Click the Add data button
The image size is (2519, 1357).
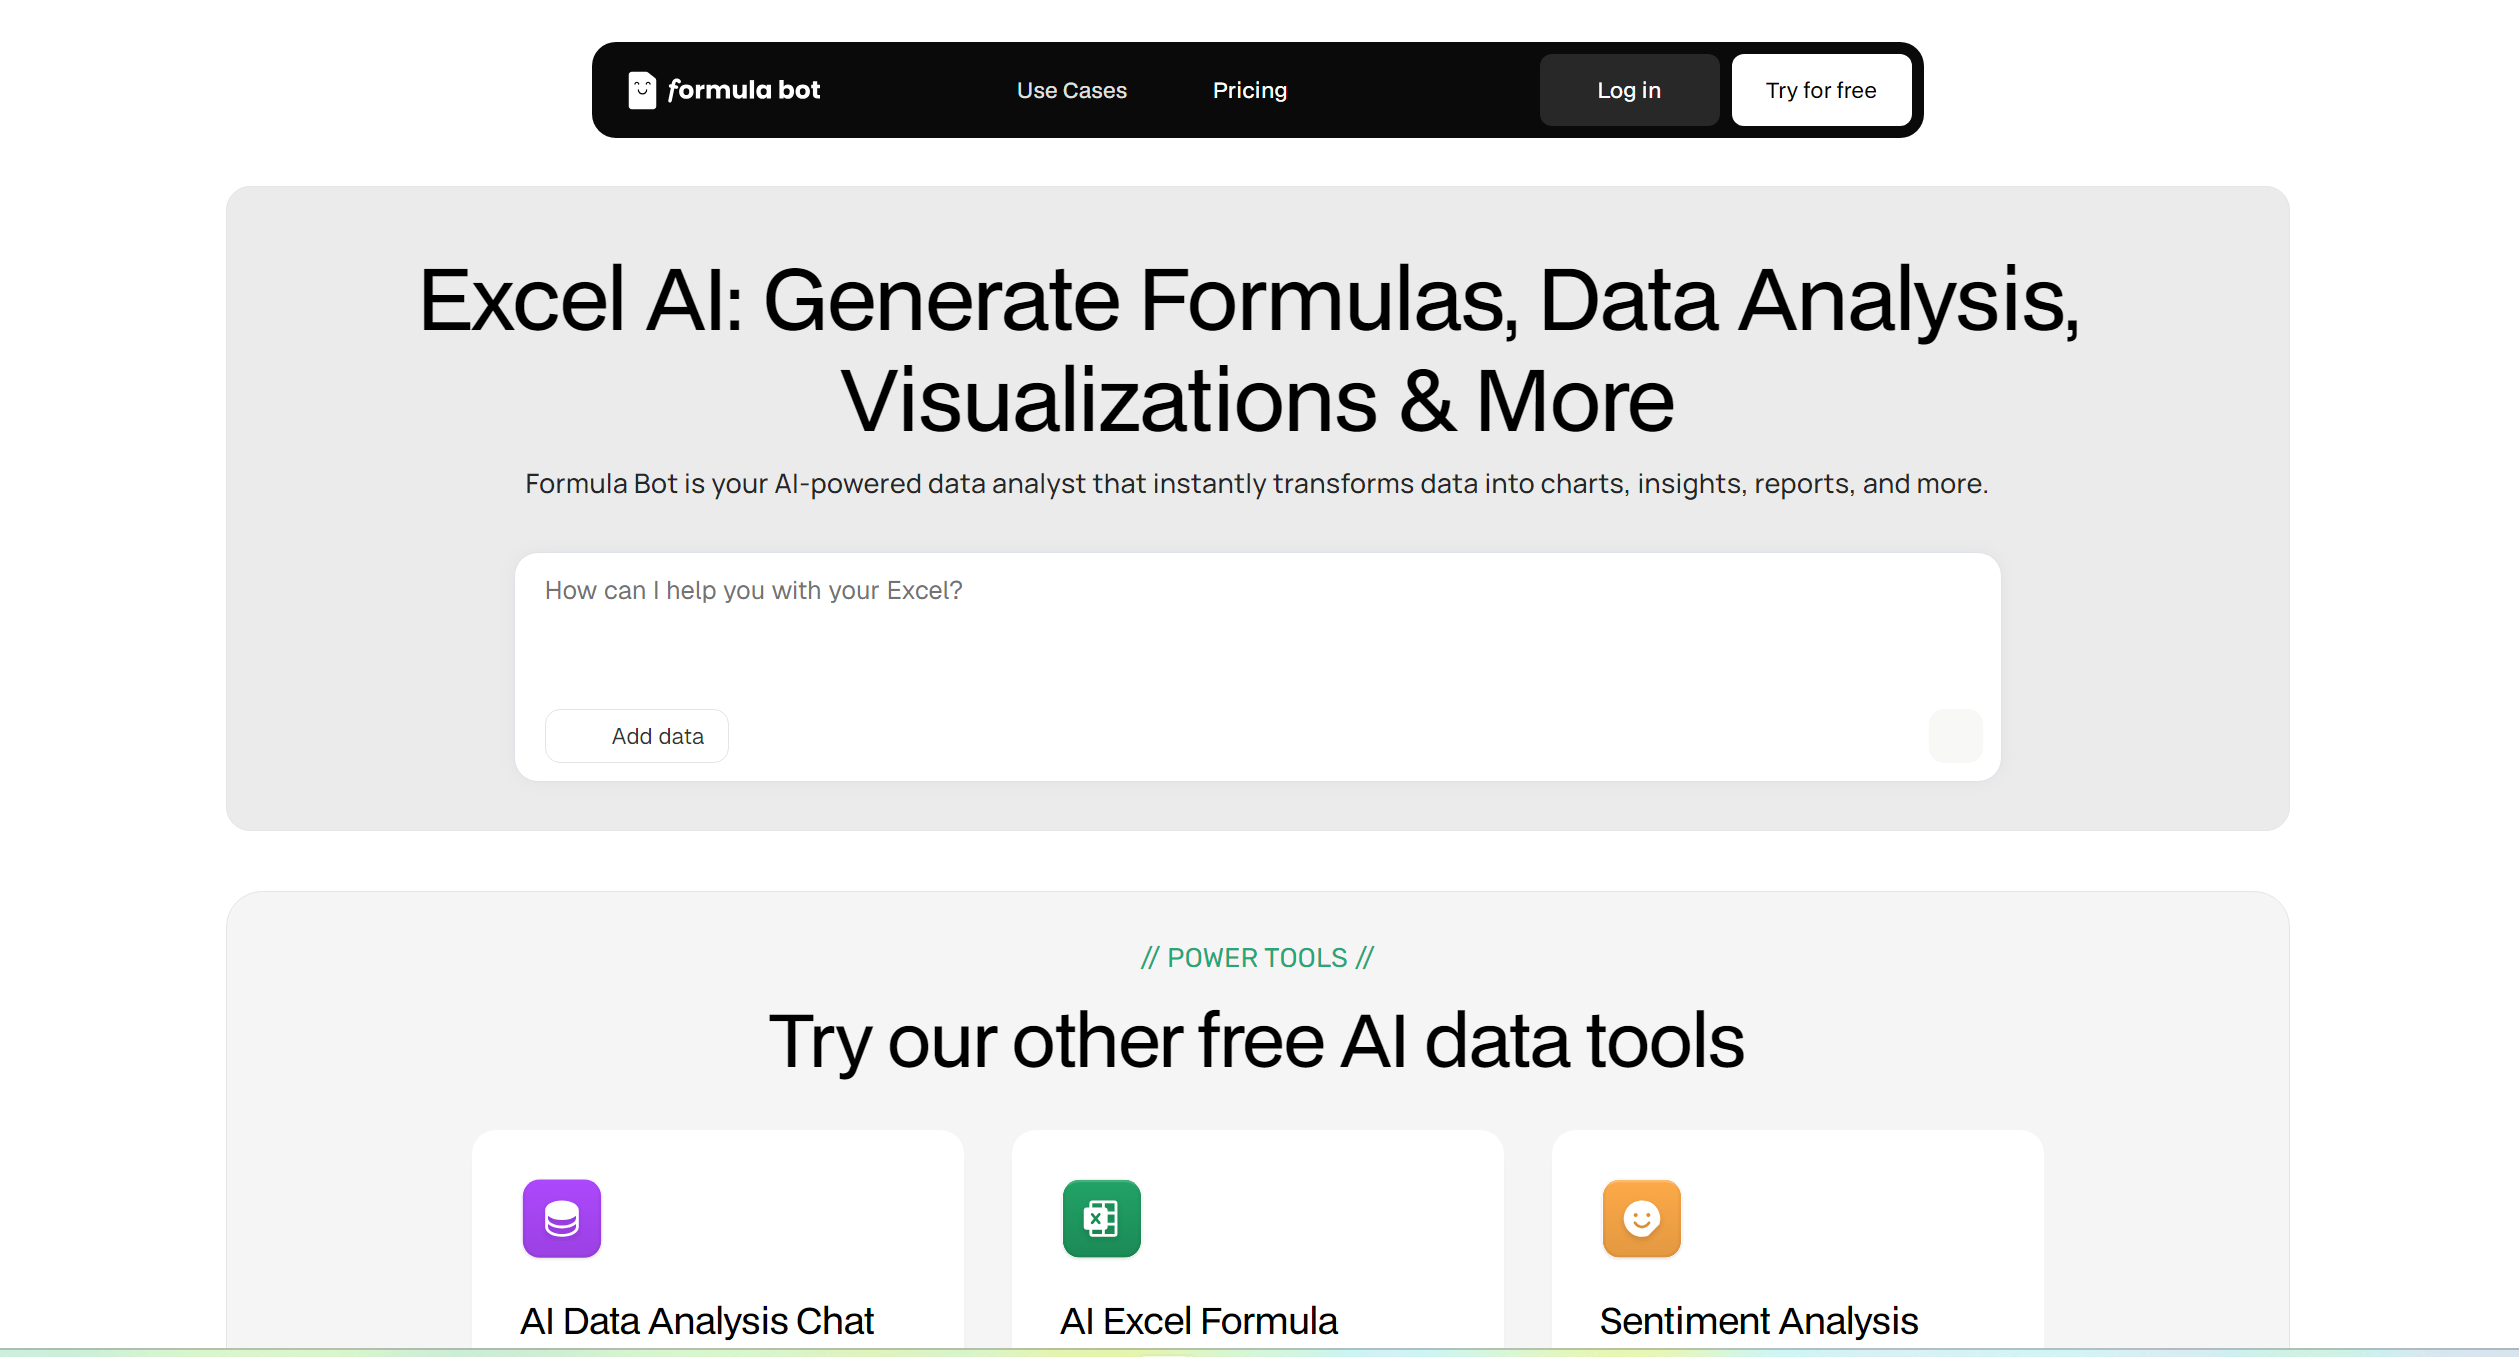point(636,735)
